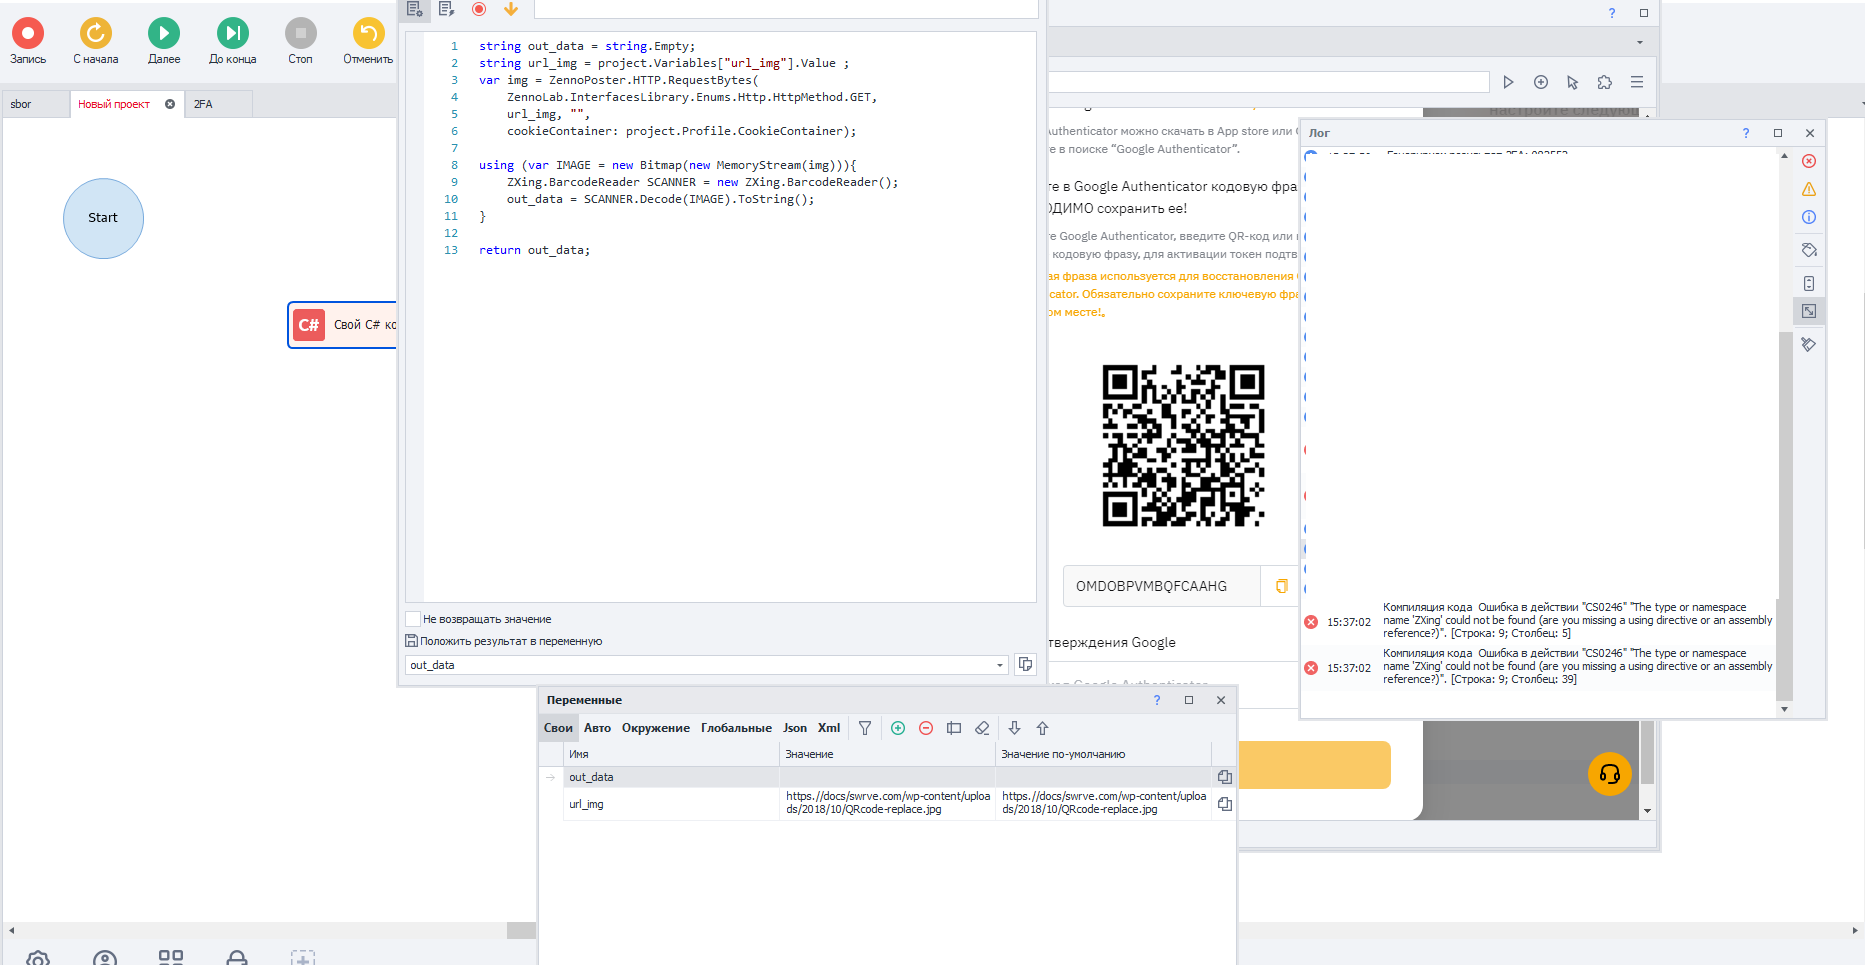This screenshot has height=965, width=1865.
Task: Toggle error messages filter in log
Action: pyautogui.click(x=1809, y=161)
